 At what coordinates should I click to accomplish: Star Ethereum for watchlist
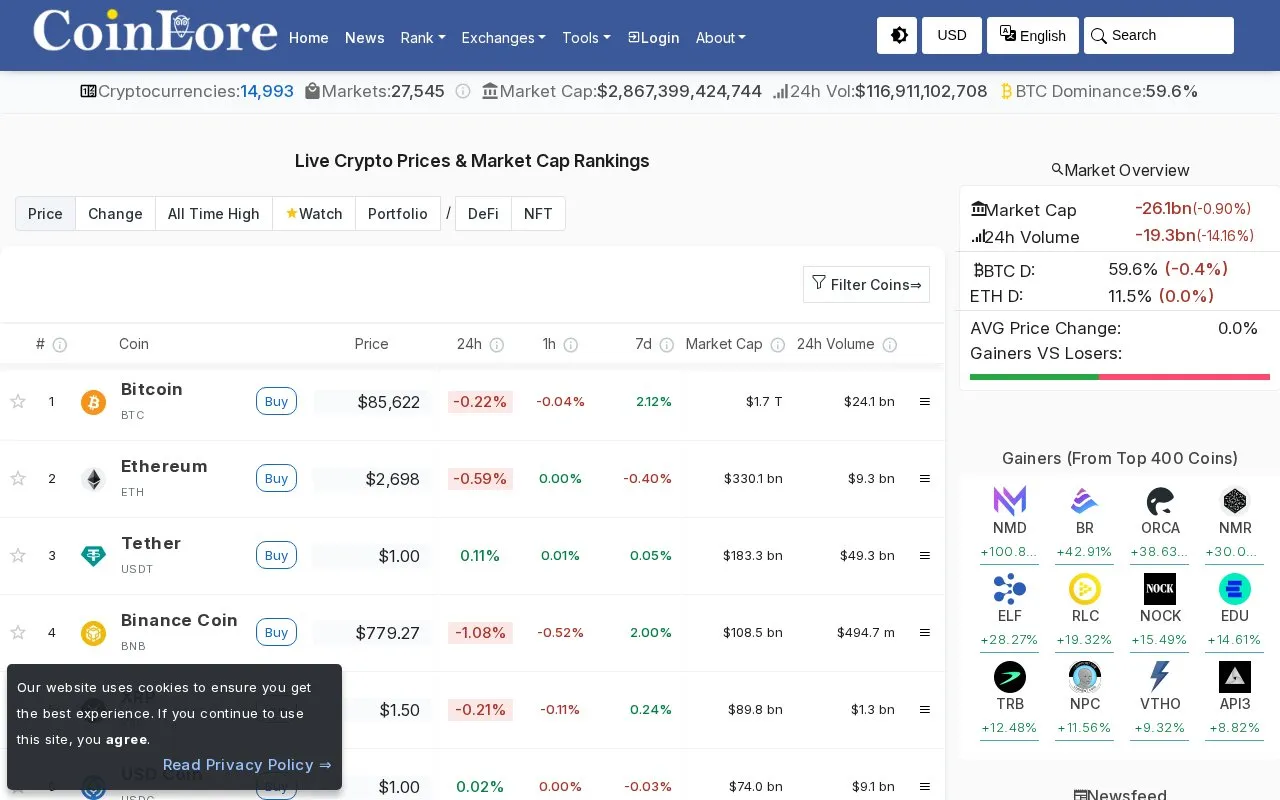17,478
